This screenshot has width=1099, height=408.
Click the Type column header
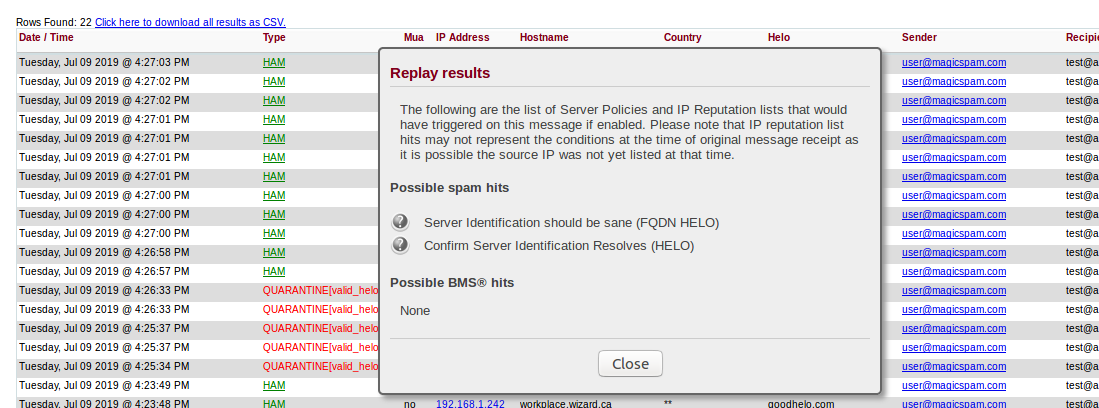tap(274, 38)
